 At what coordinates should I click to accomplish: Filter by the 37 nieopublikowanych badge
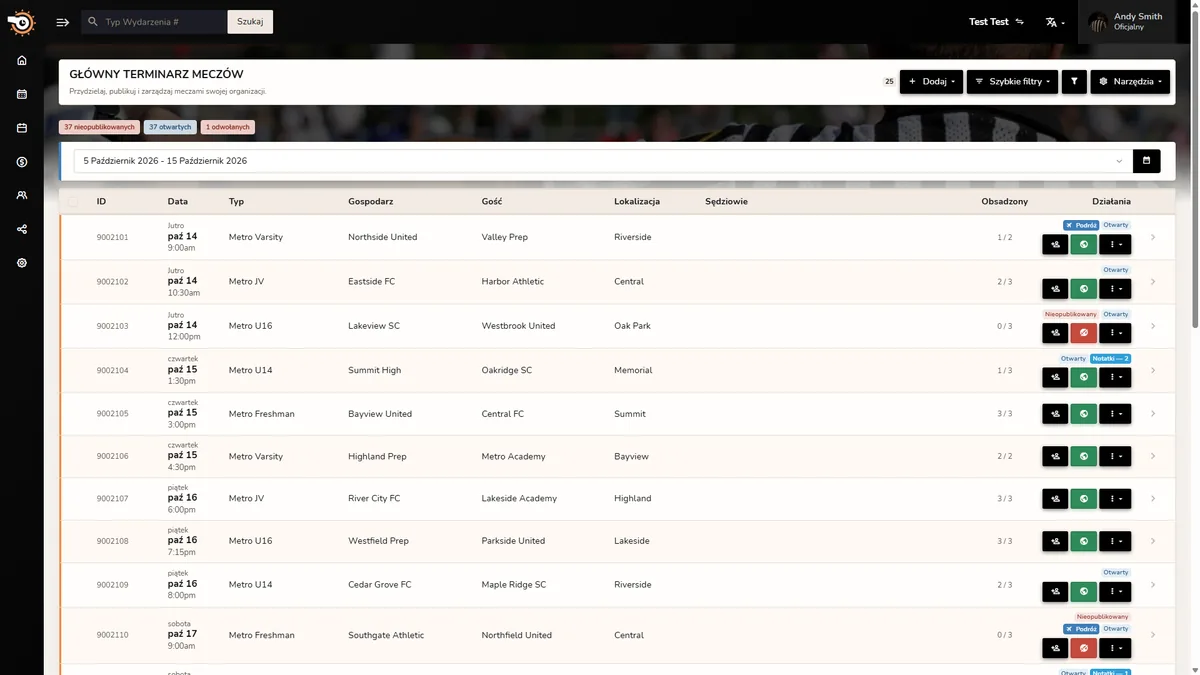99,127
